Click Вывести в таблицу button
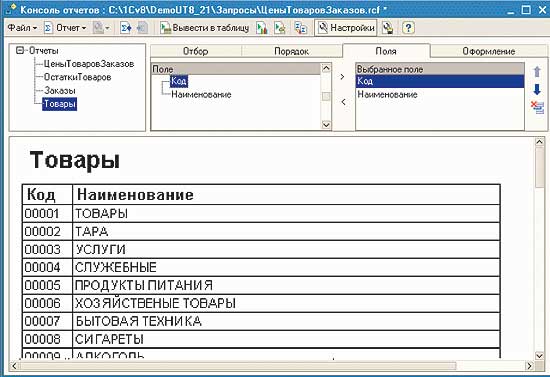The image size is (550, 377). click(x=204, y=28)
